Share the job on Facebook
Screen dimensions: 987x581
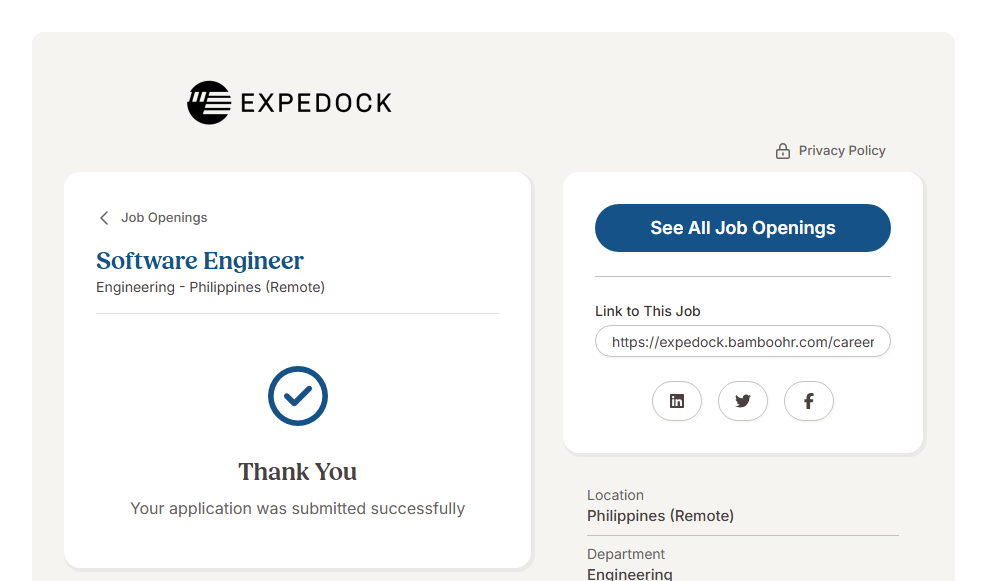click(809, 401)
